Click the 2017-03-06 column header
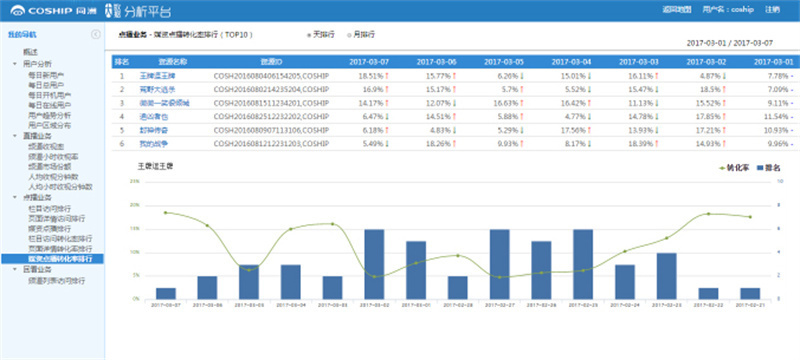The height and width of the screenshot is (360, 800). 437,62
